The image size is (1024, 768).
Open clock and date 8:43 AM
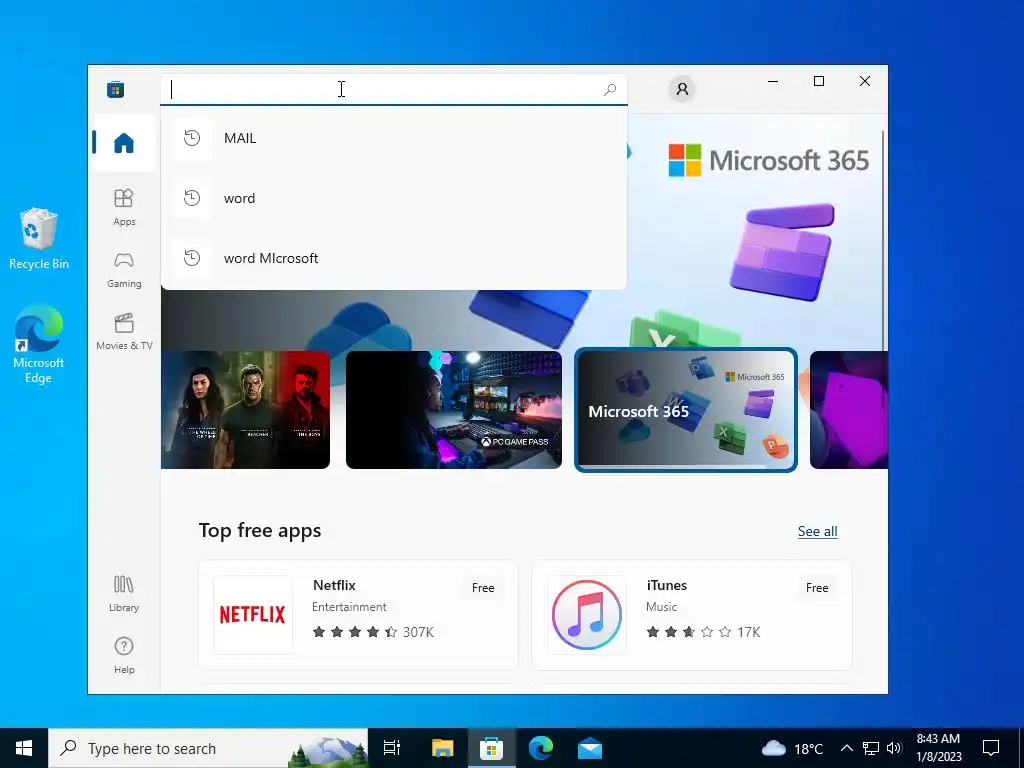pos(938,748)
